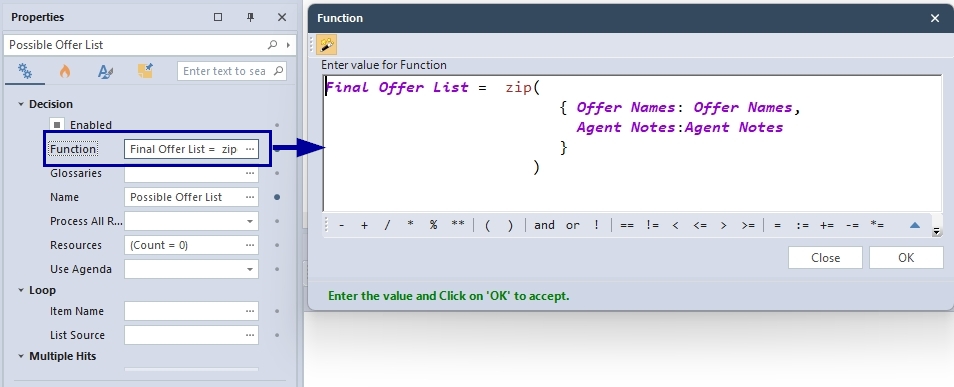Switch to the gears properties tab

tap(25, 71)
